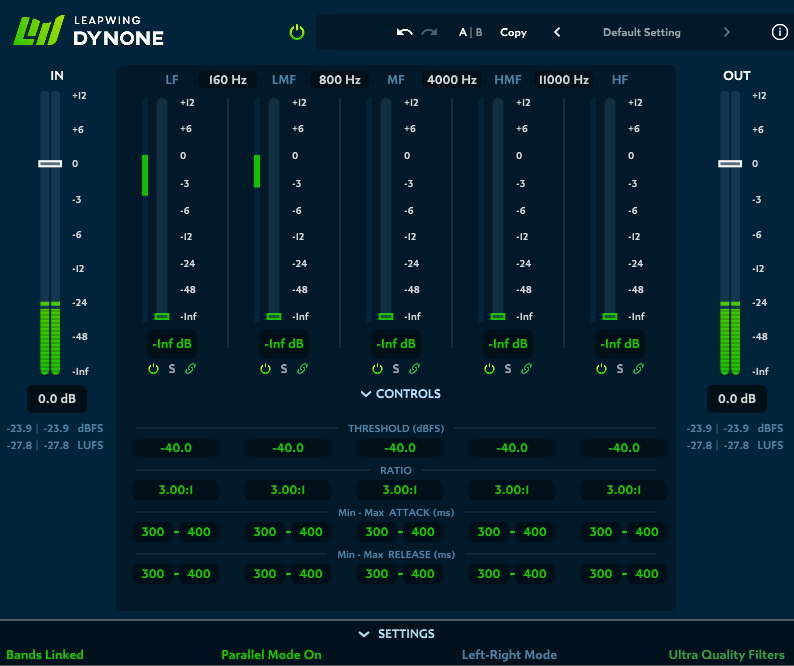Toggle the Ultra Quality Filters setting
Image resolution: width=794 pixels, height=666 pixels.
pos(727,655)
